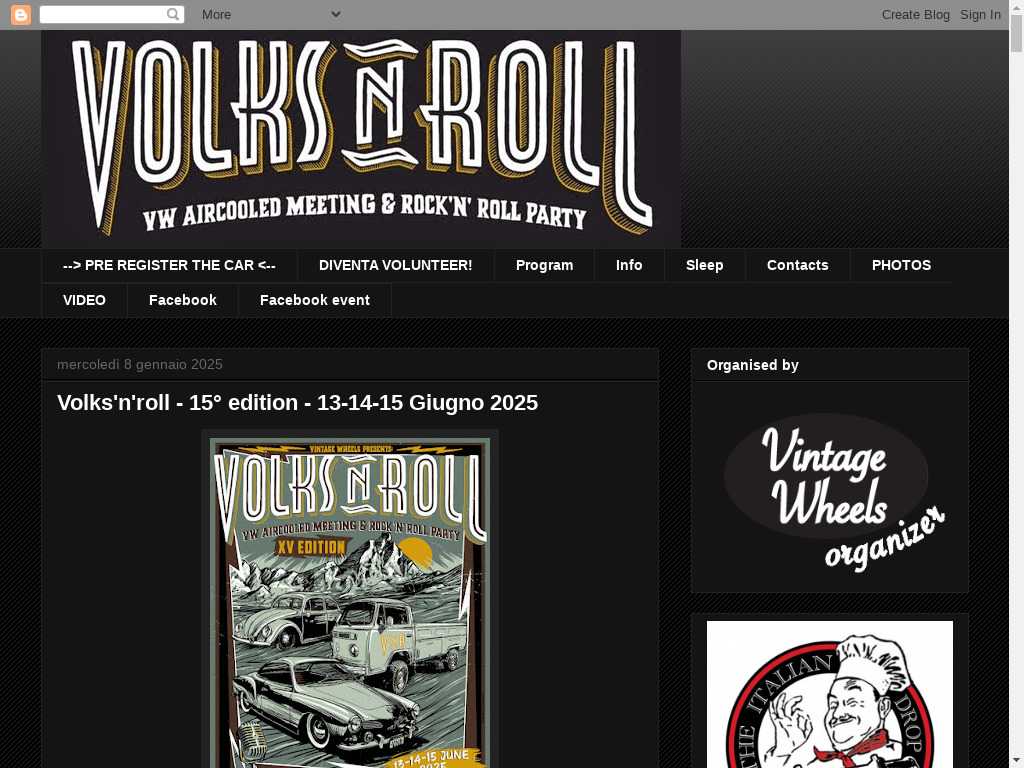Click the date text 'mercoledì 8 gennaio 2025'
This screenshot has width=1024, height=768.
(140, 364)
